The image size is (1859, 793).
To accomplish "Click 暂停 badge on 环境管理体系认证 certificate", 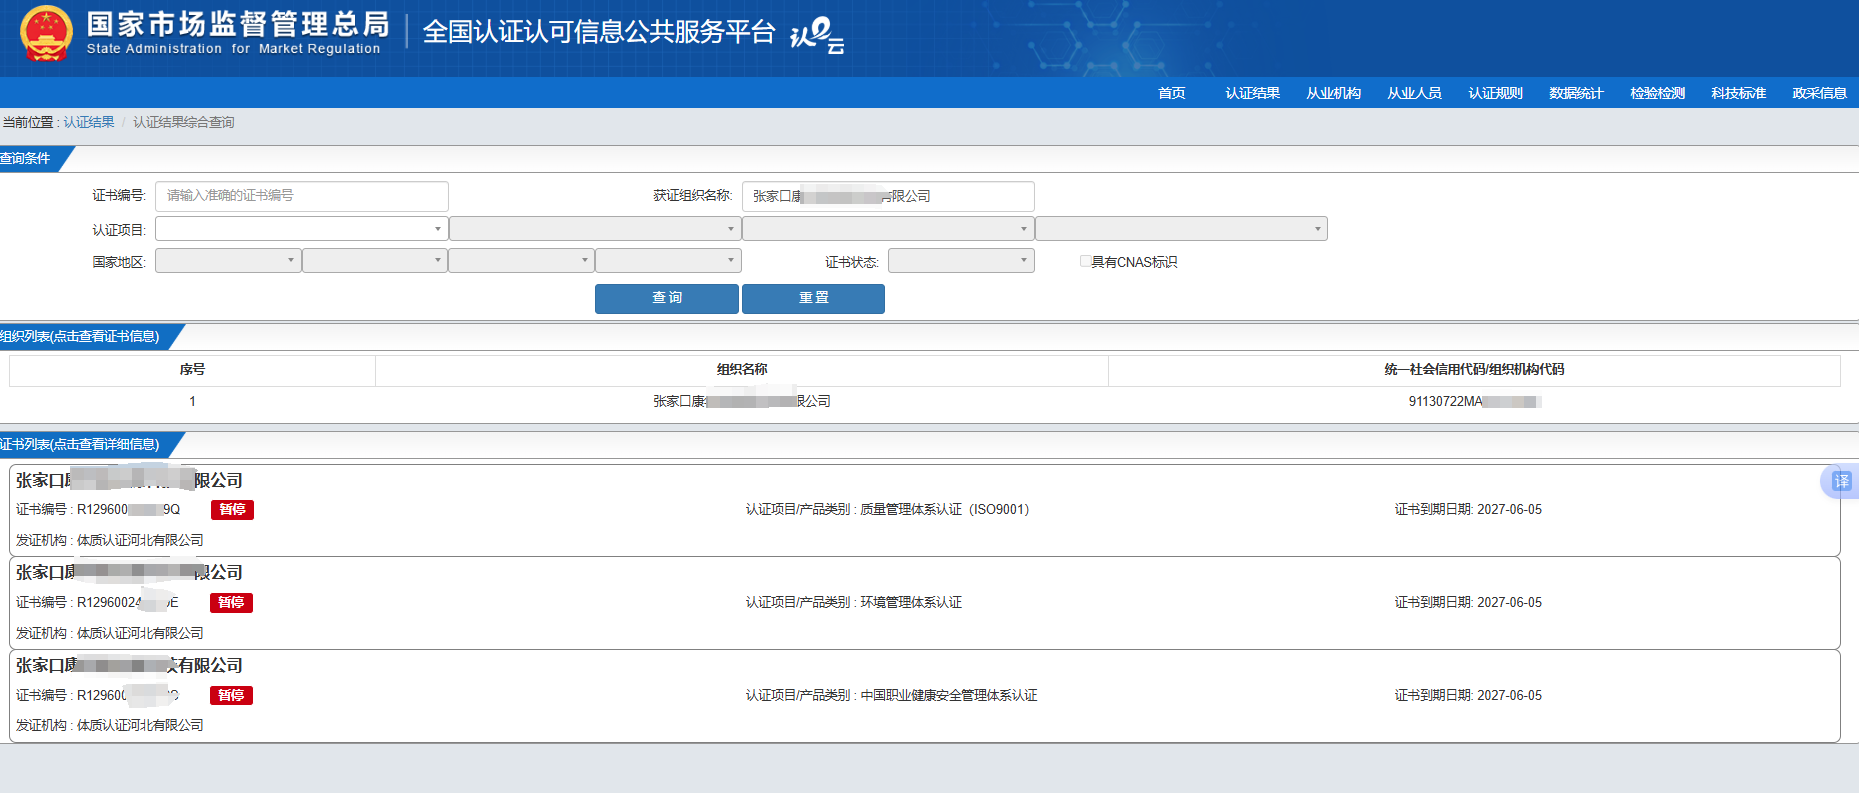I will coord(231,603).
